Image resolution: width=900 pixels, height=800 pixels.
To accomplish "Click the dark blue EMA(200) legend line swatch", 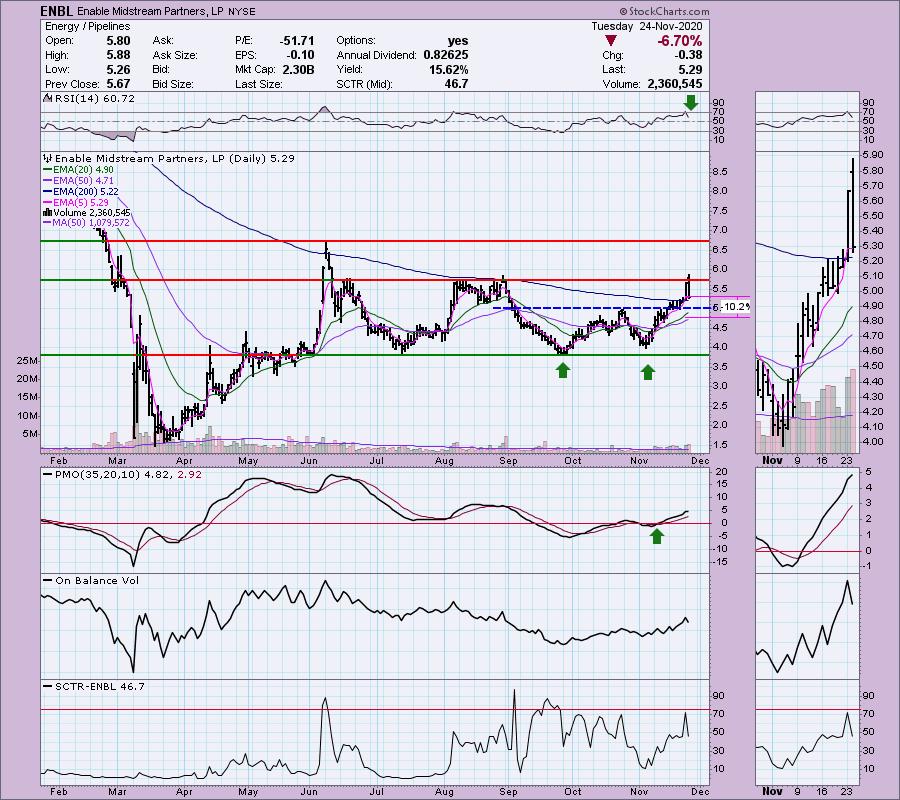I will [x=48, y=192].
